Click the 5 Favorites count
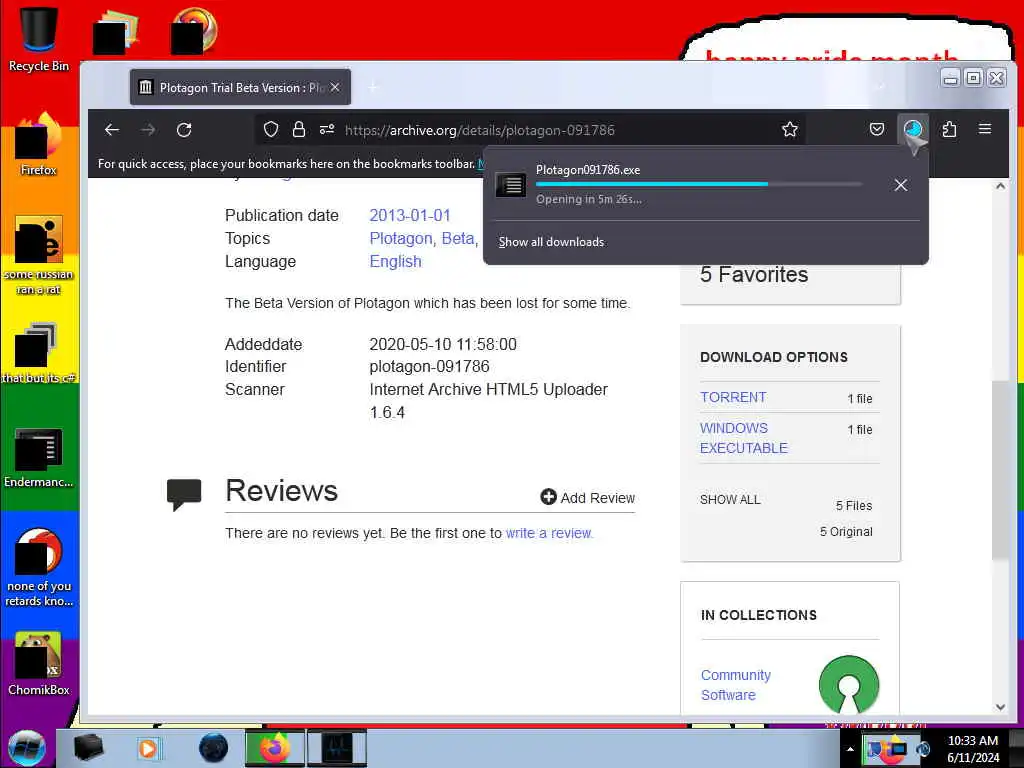1024x768 pixels. pyautogui.click(x=754, y=274)
